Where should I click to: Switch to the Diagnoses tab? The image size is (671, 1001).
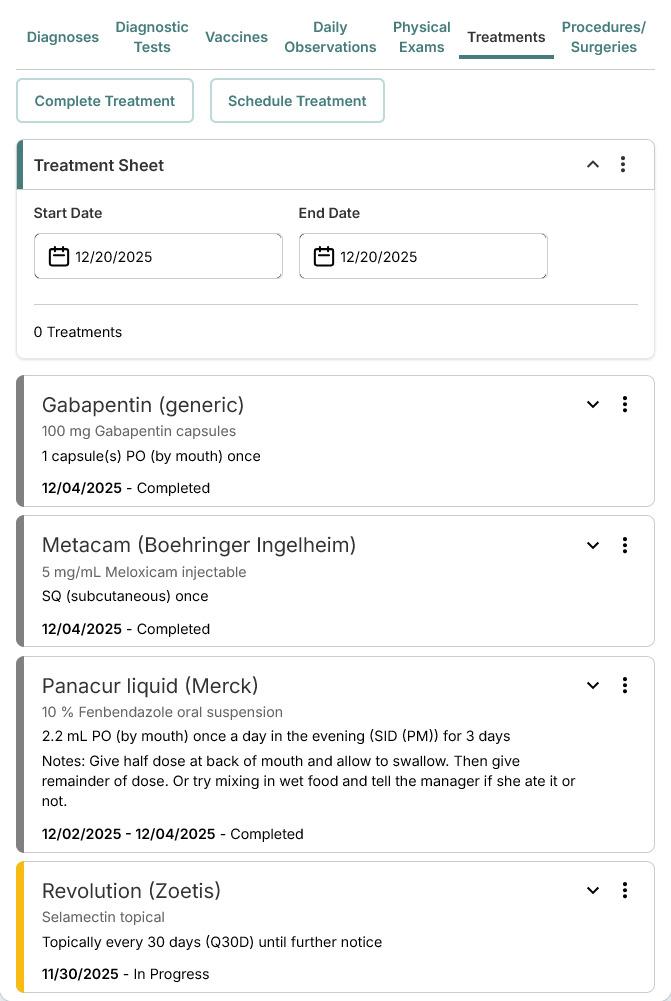tap(63, 37)
